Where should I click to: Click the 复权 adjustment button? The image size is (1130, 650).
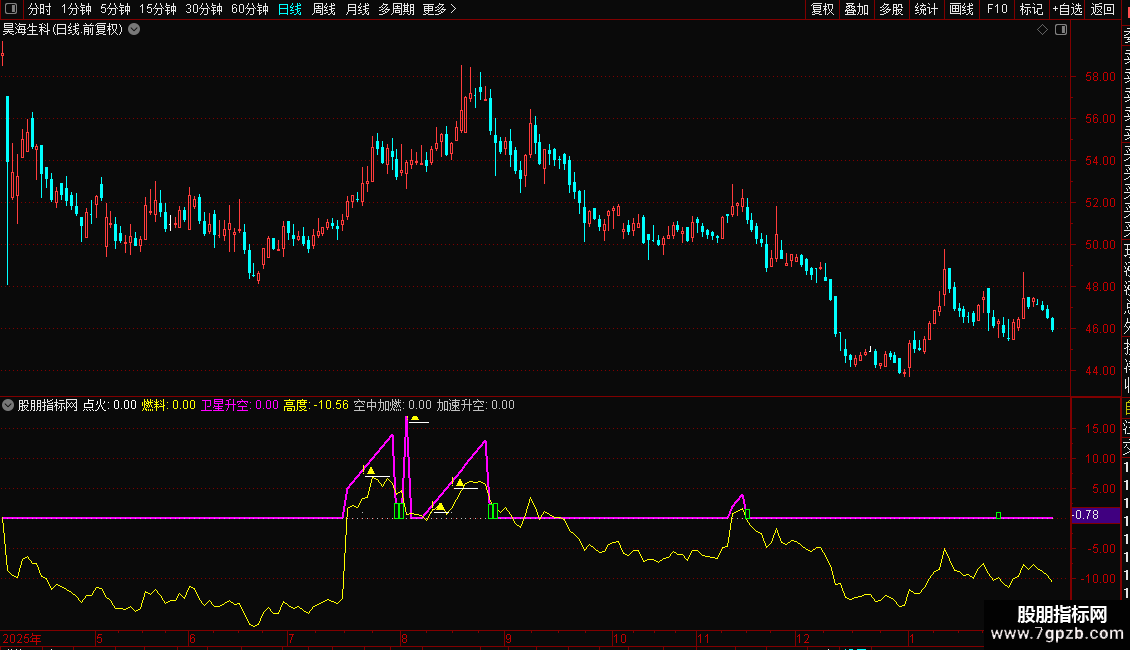823,9
